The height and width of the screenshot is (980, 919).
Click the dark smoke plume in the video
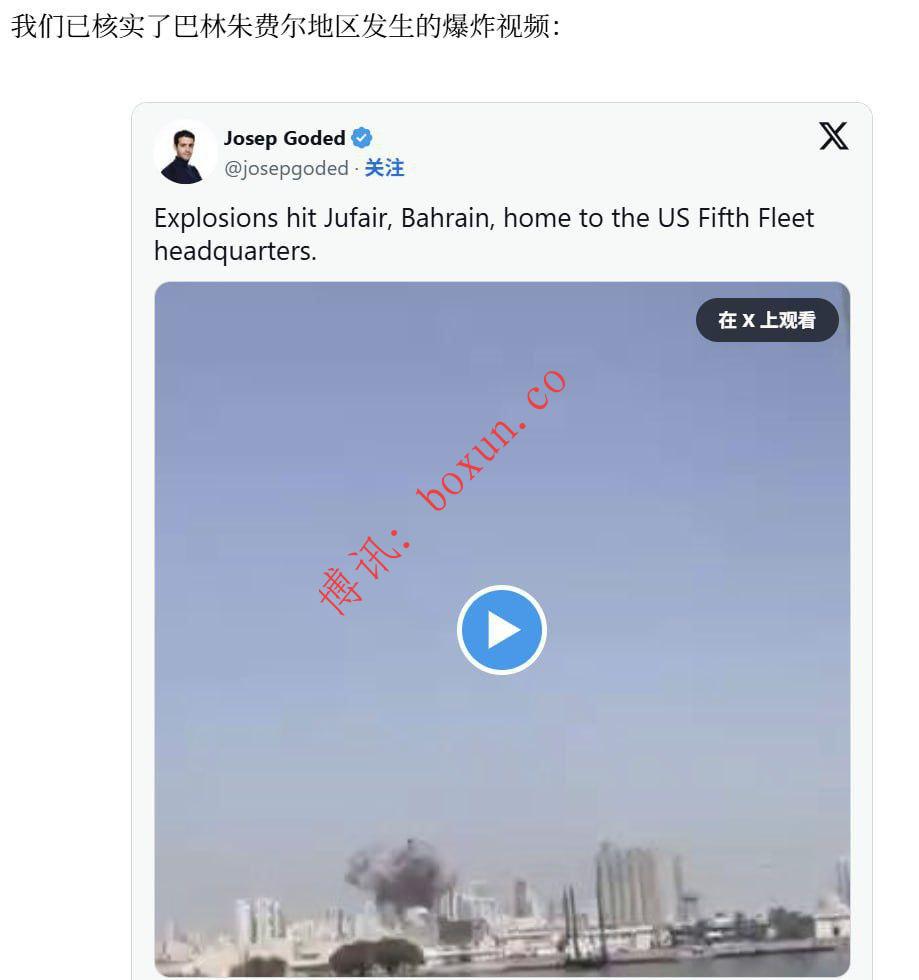pos(398,874)
